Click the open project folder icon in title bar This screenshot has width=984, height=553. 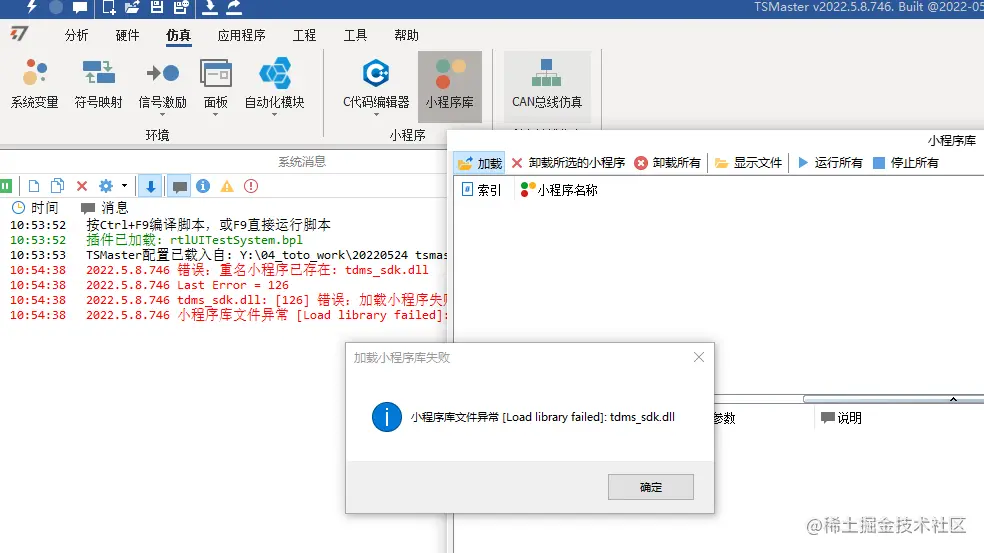[132, 7]
